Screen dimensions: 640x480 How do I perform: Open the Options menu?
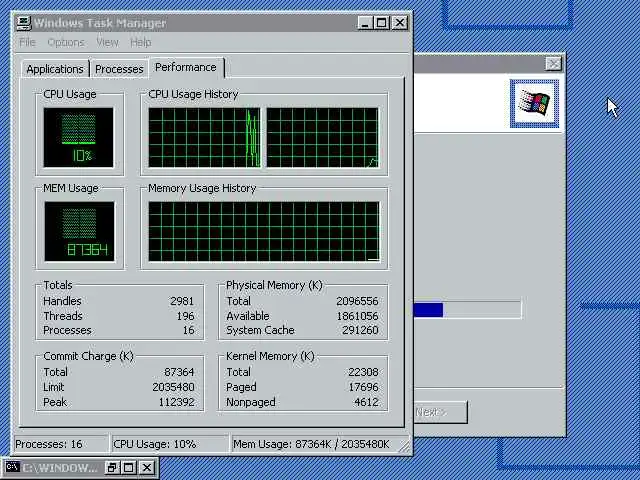[66, 42]
